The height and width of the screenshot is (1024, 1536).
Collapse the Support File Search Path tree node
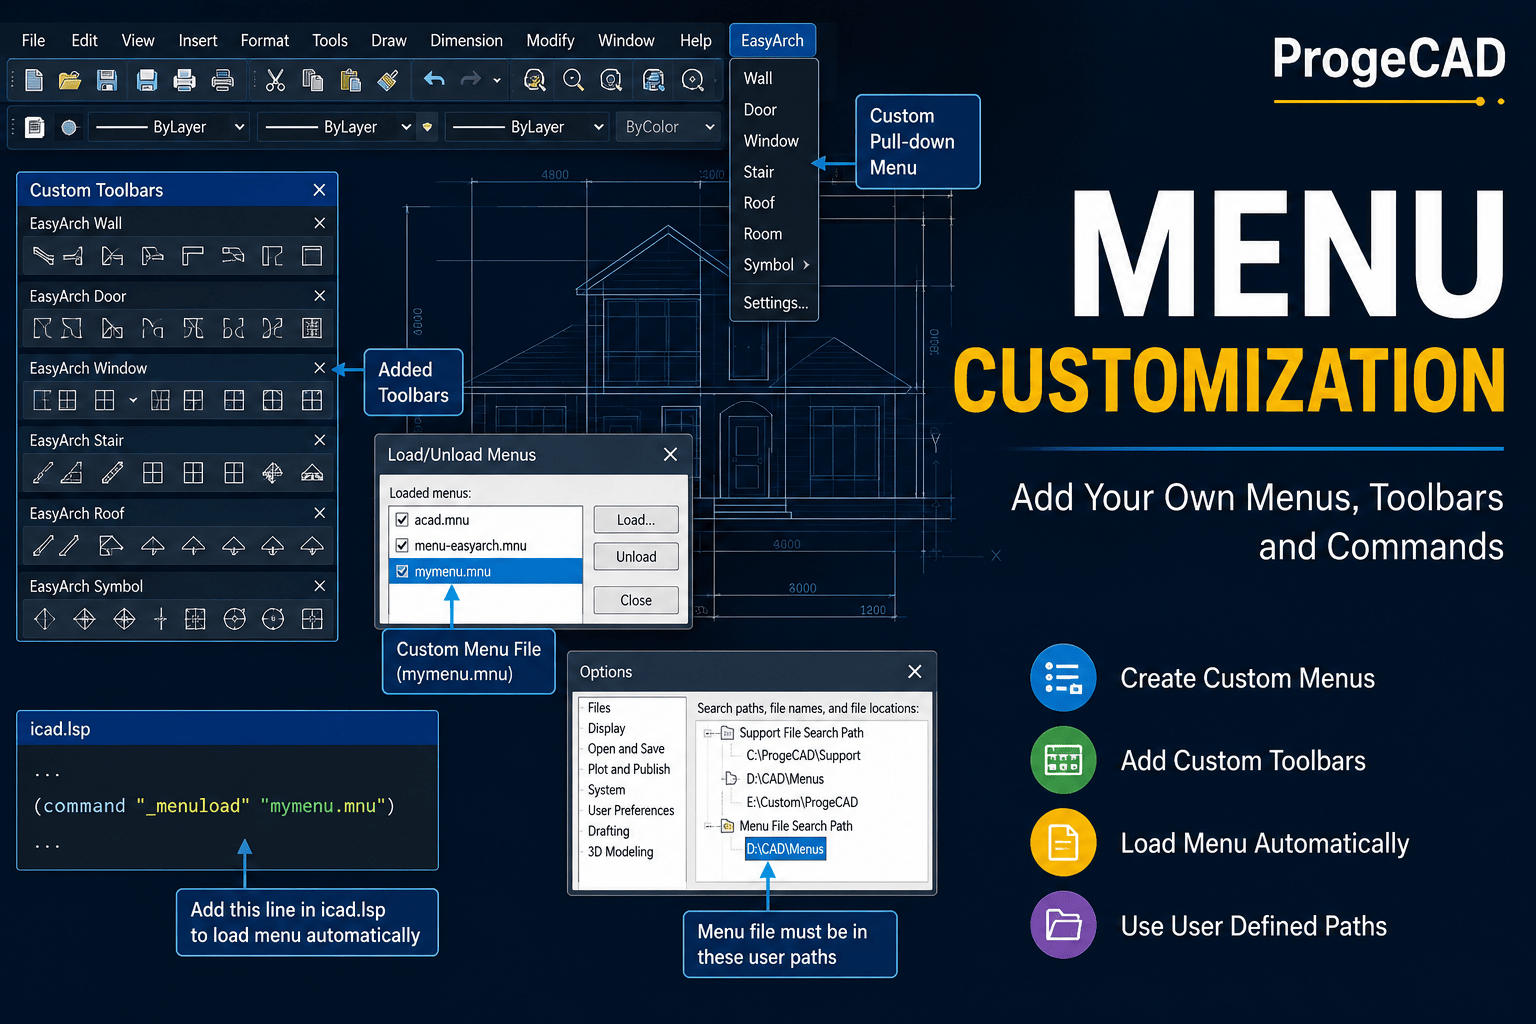(709, 733)
